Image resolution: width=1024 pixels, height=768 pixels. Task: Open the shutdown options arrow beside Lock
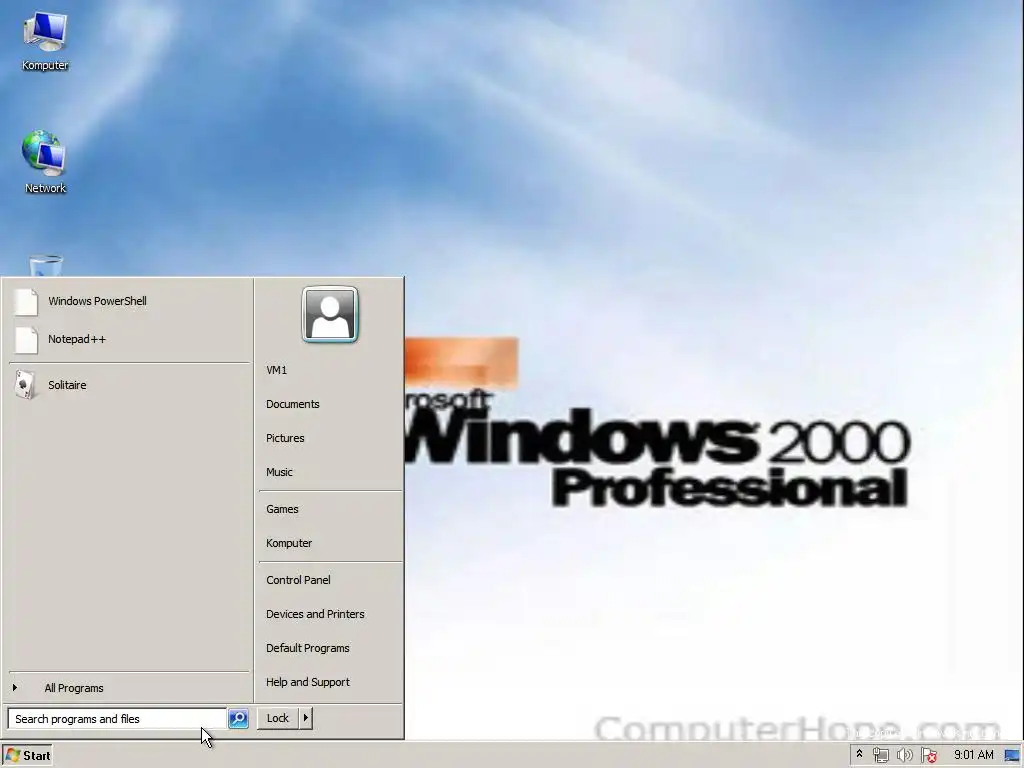point(305,718)
